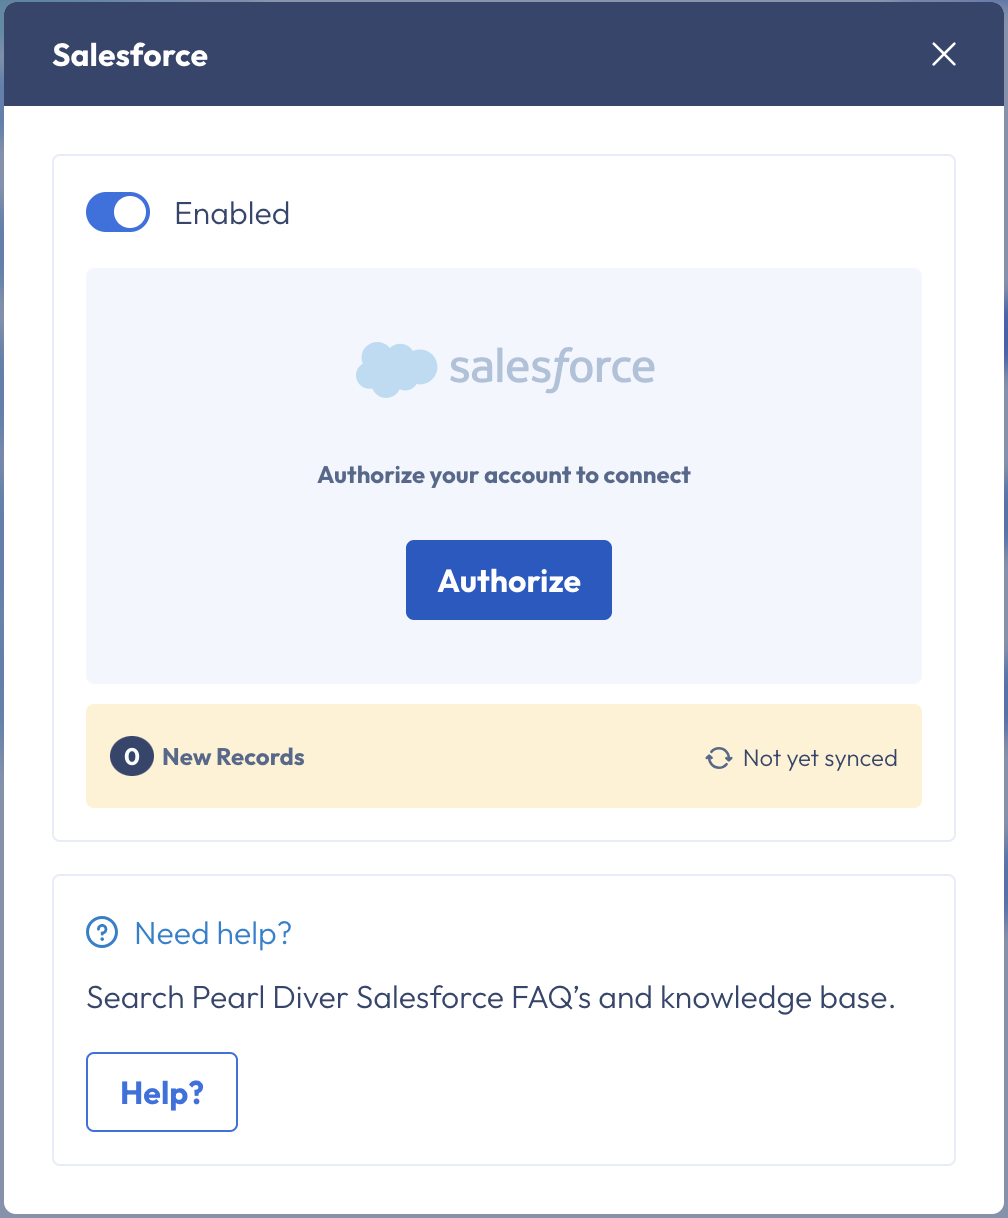This screenshot has width=1008, height=1218.
Task: Select the New Records label
Action: click(x=234, y=757)
